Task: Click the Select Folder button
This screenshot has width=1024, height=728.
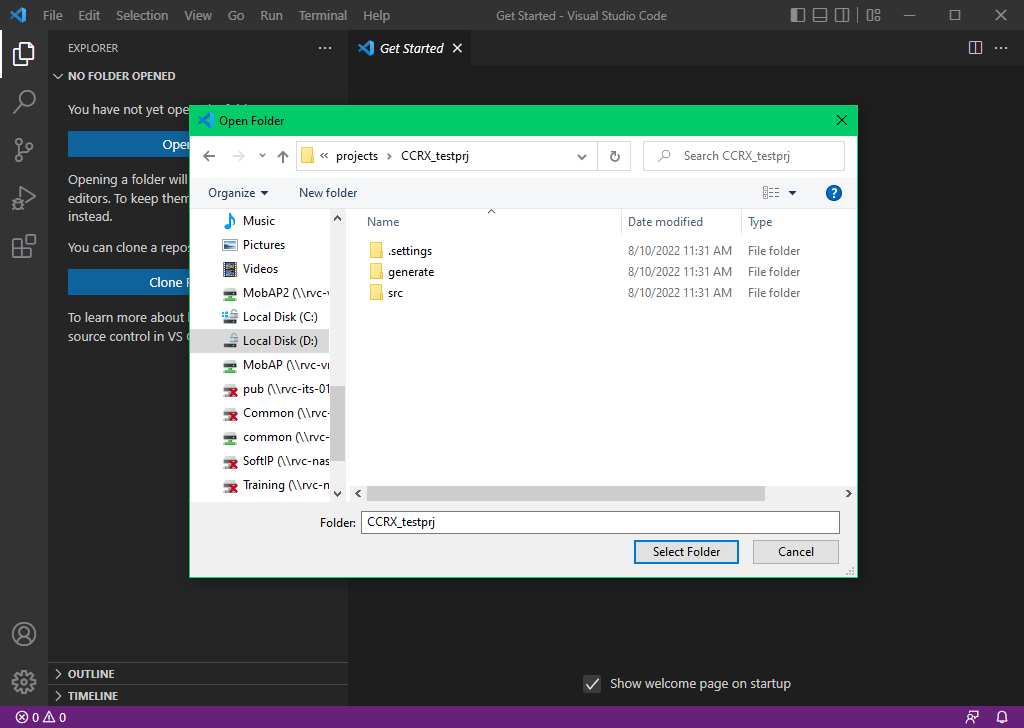Action: click(x=686, y=552)
